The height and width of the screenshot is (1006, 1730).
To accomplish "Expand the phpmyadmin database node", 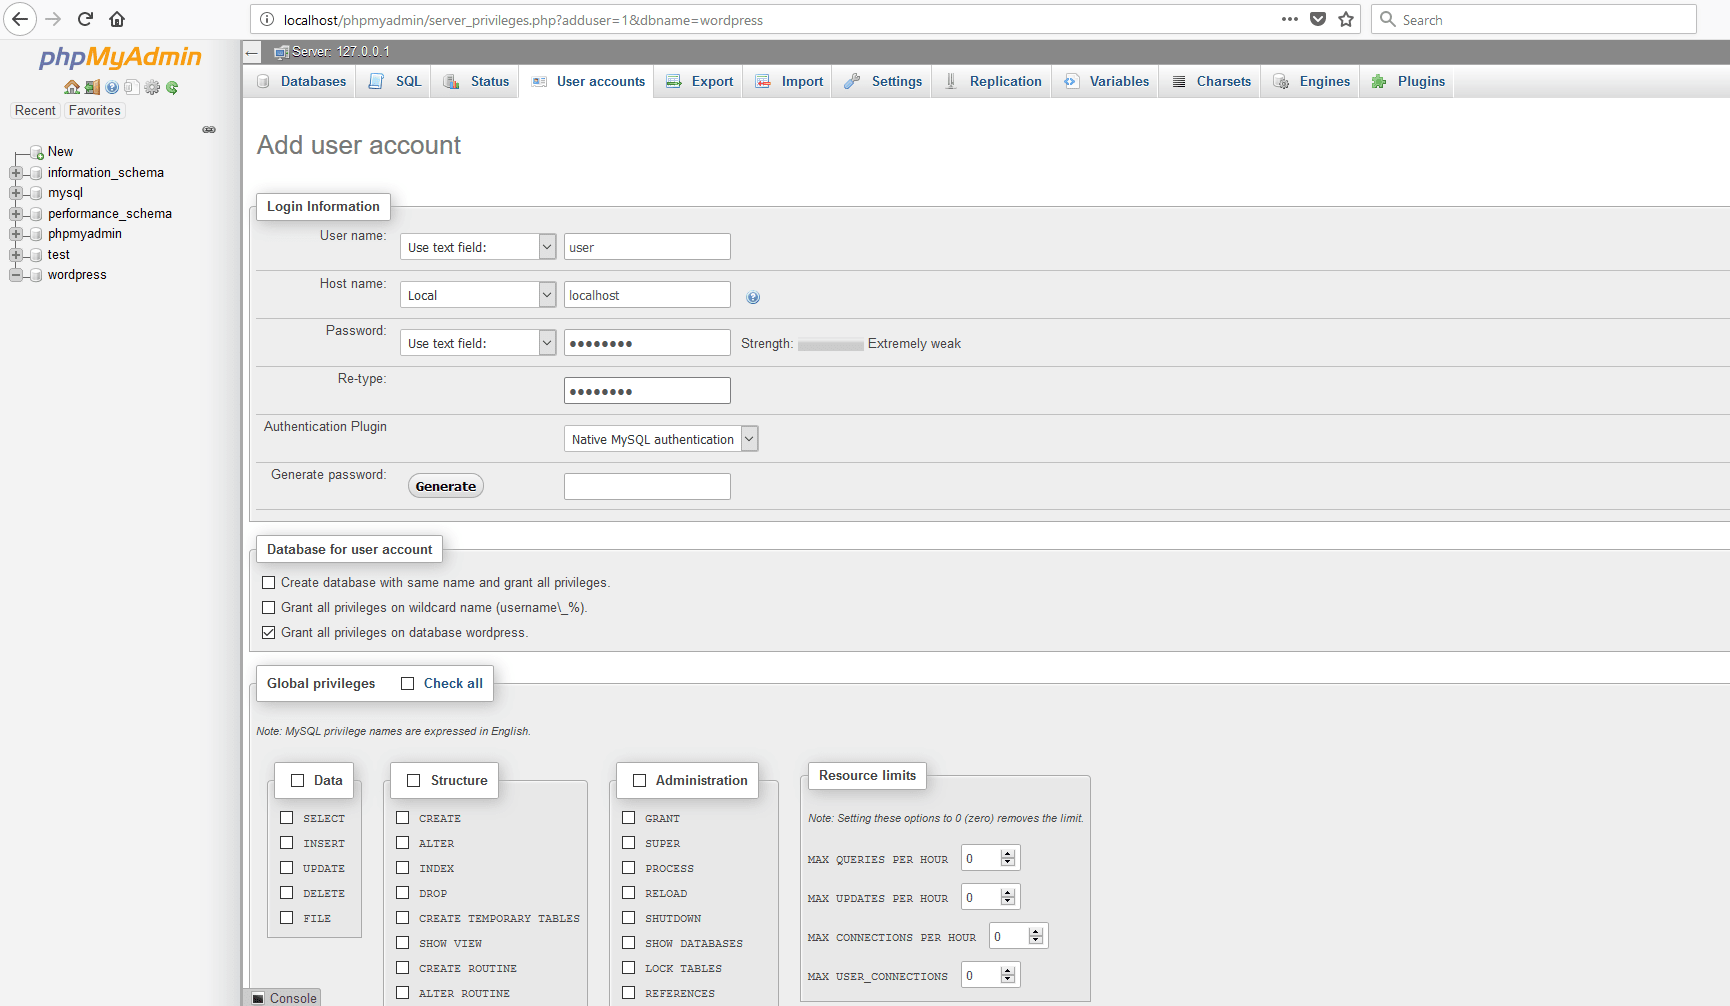I will click(15, 234).
